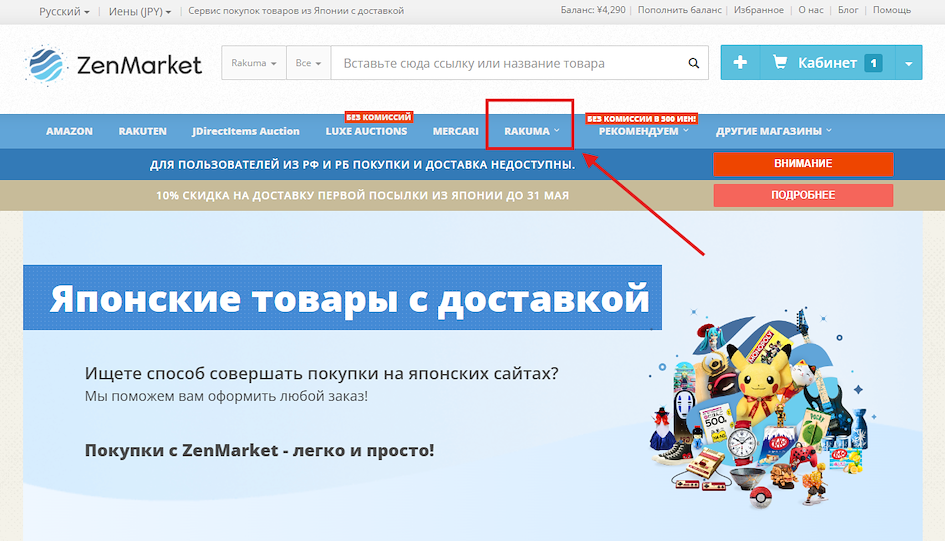Click the cart item count badge

(873, 63)
